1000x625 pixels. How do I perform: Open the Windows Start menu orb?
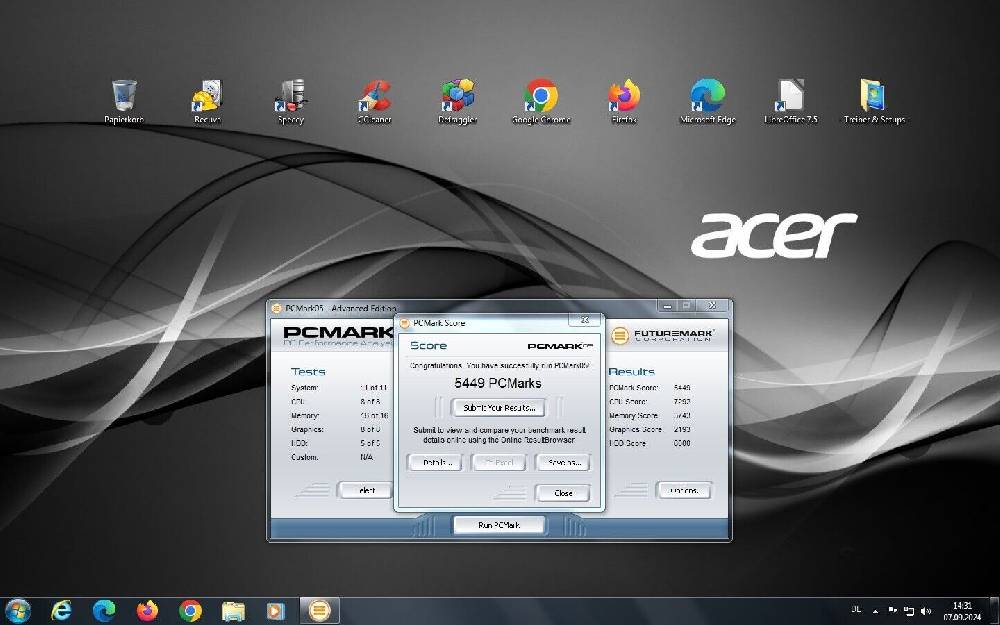tap(18, 611)
